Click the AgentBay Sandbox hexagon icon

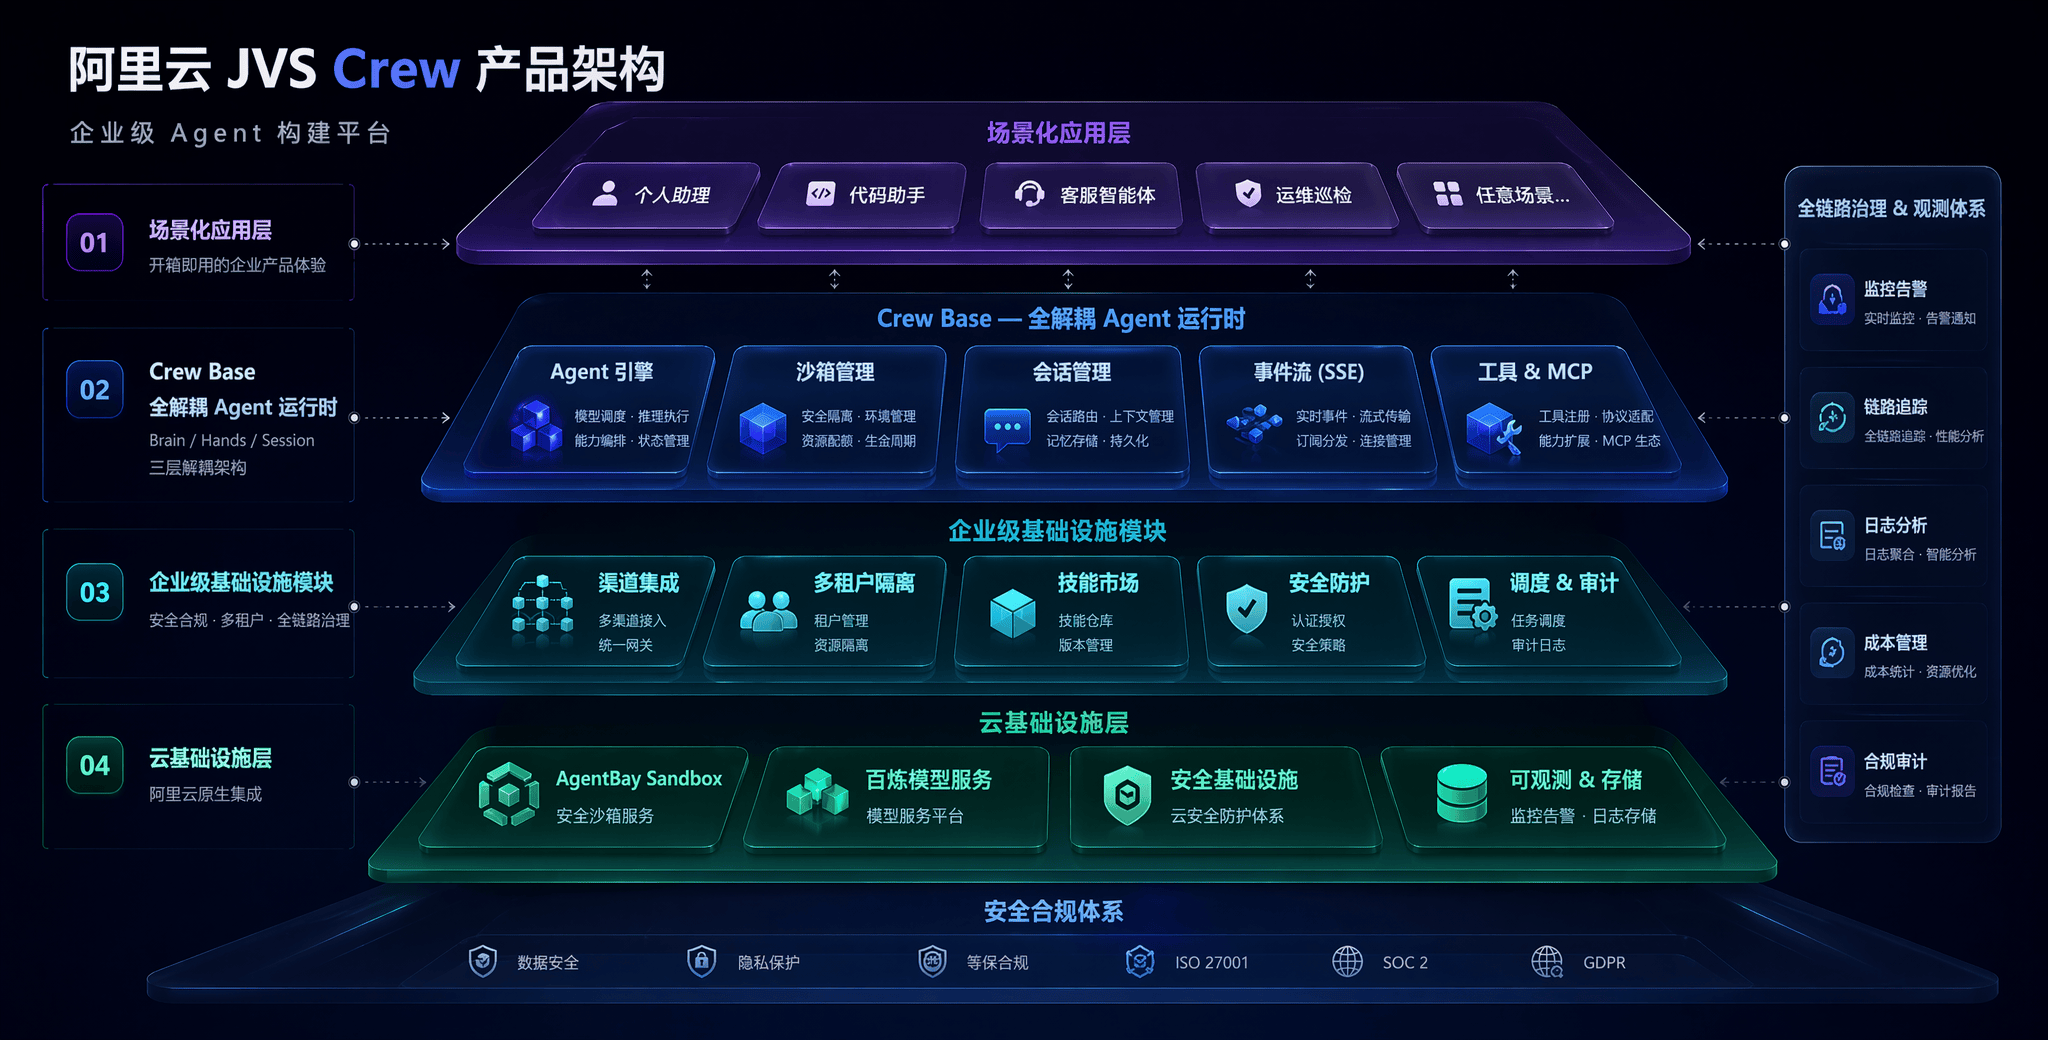(509, 795)
